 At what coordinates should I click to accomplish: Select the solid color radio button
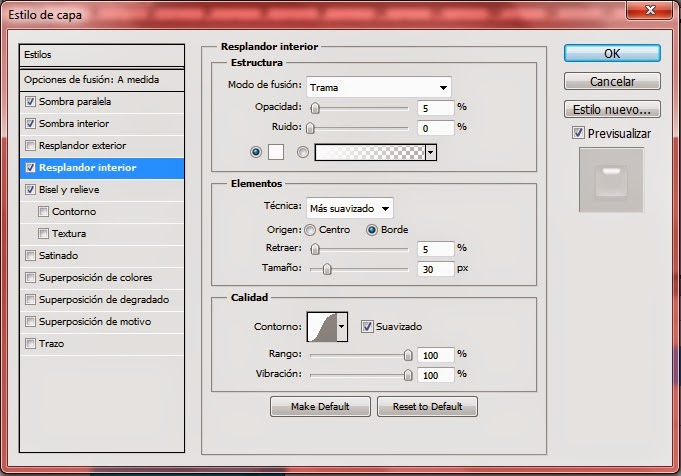point(256,152)
